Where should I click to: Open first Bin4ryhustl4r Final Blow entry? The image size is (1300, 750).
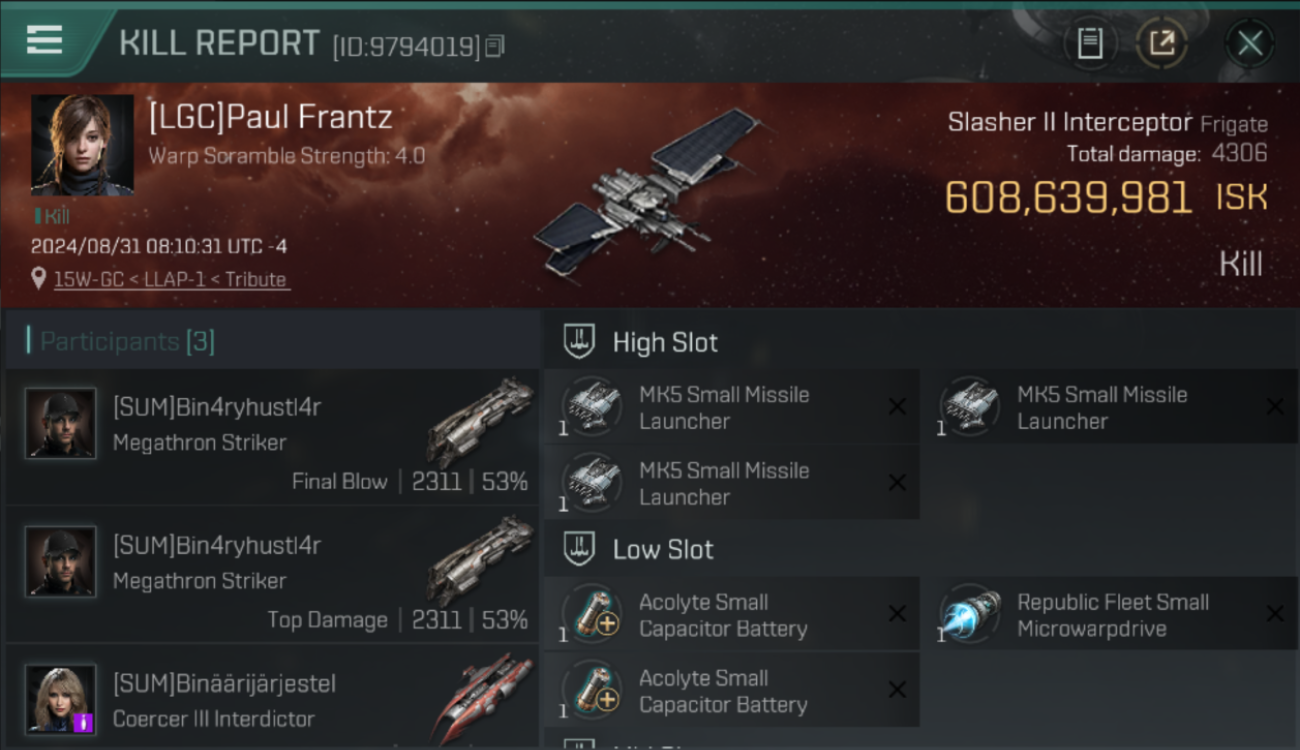[272, 437]
